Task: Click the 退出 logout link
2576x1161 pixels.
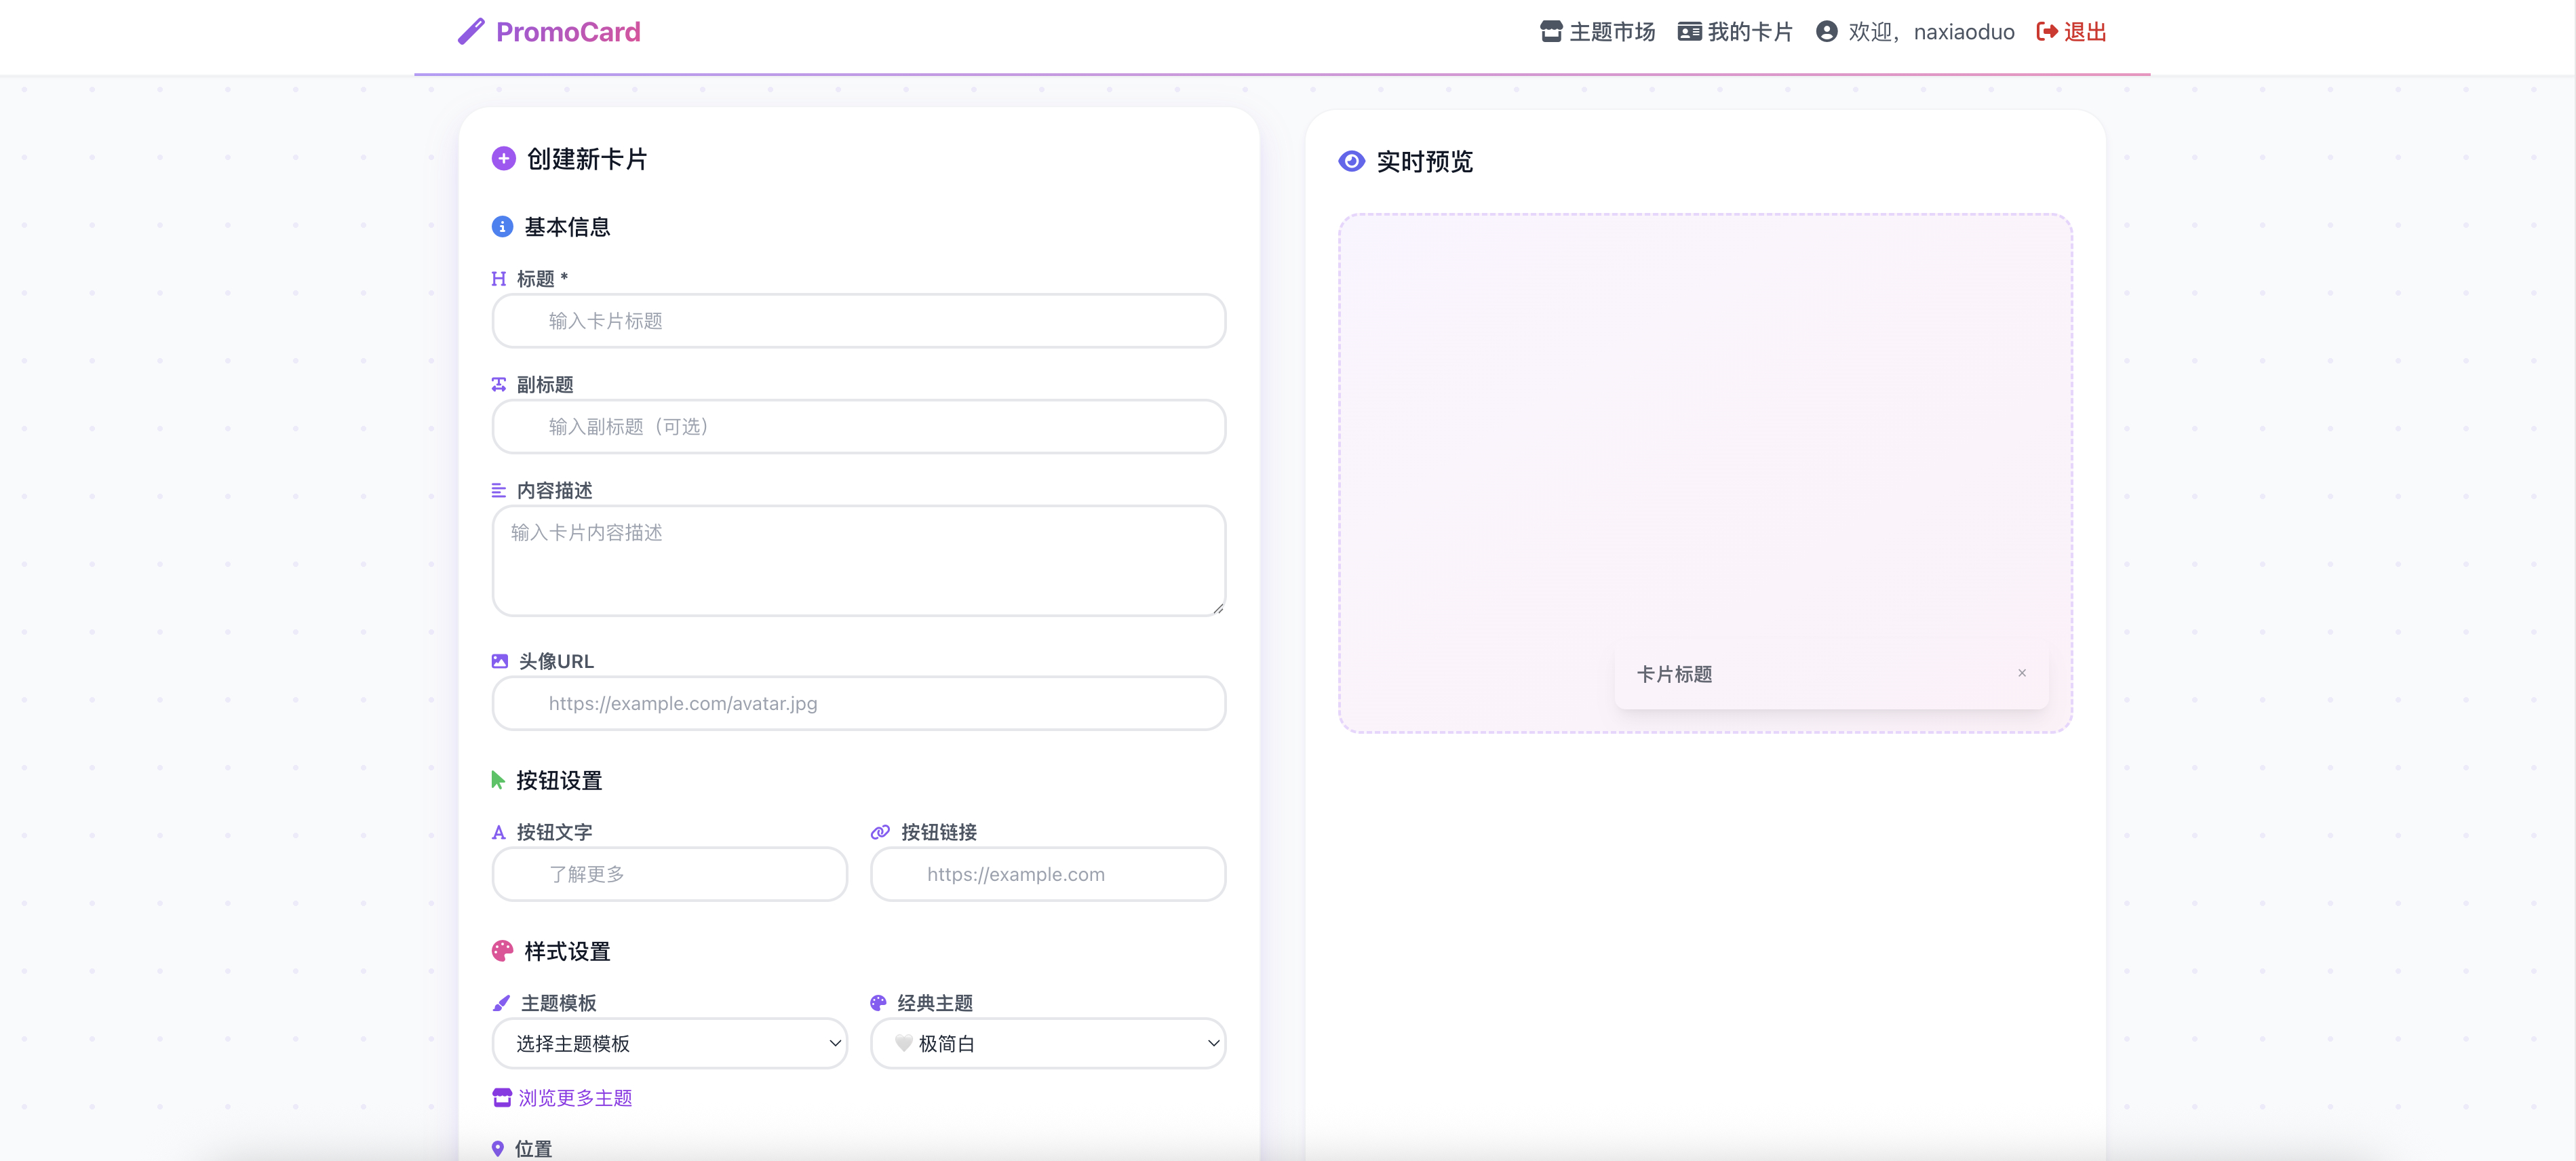Action: (x=2084, y=32)
